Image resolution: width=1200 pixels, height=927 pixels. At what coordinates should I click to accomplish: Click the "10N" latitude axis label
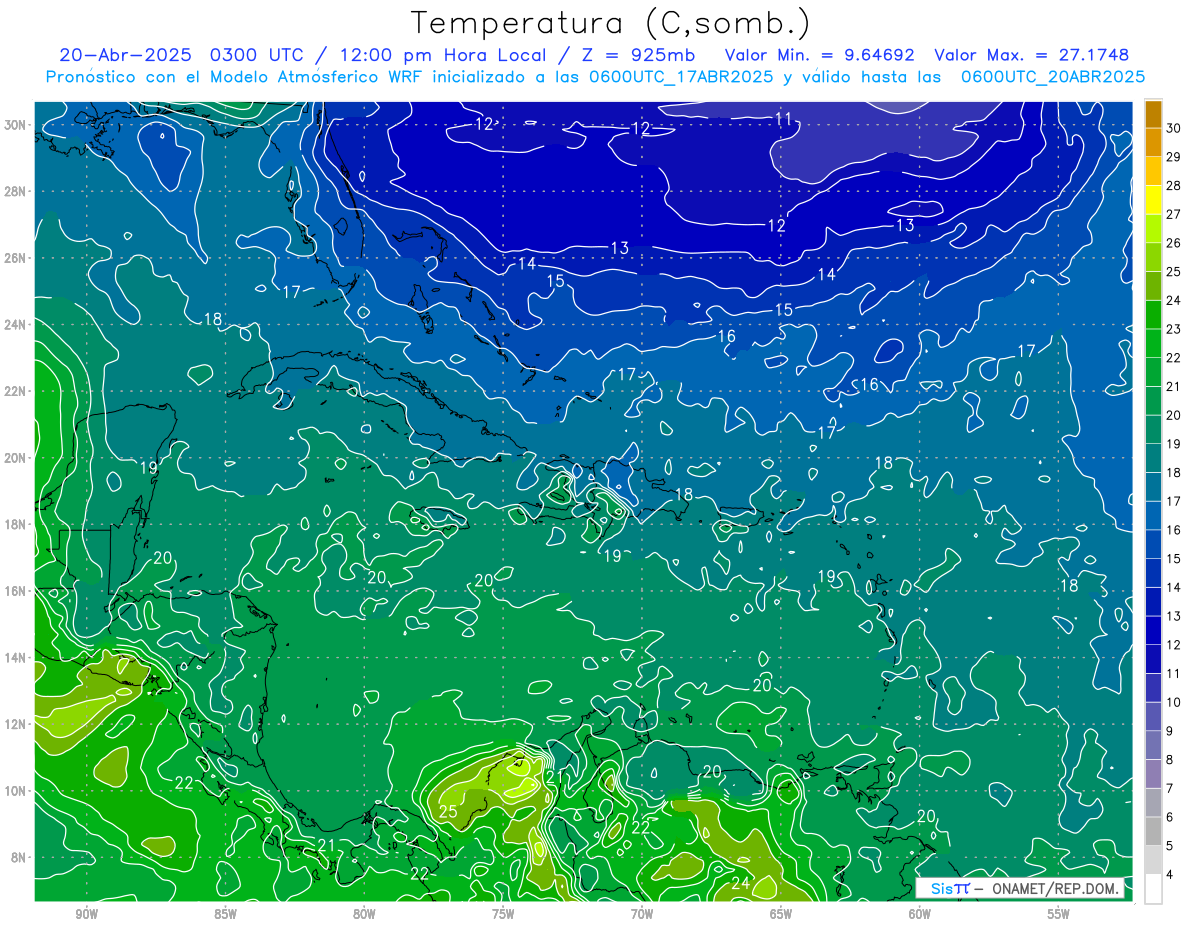coord(17,790)
